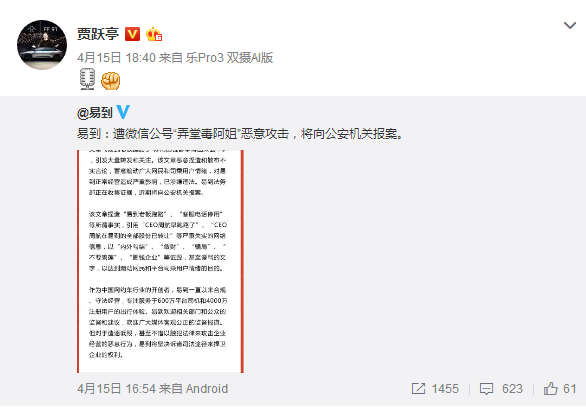
Task: Click the blue V badge beside 易到
Action: coord(123,112)
